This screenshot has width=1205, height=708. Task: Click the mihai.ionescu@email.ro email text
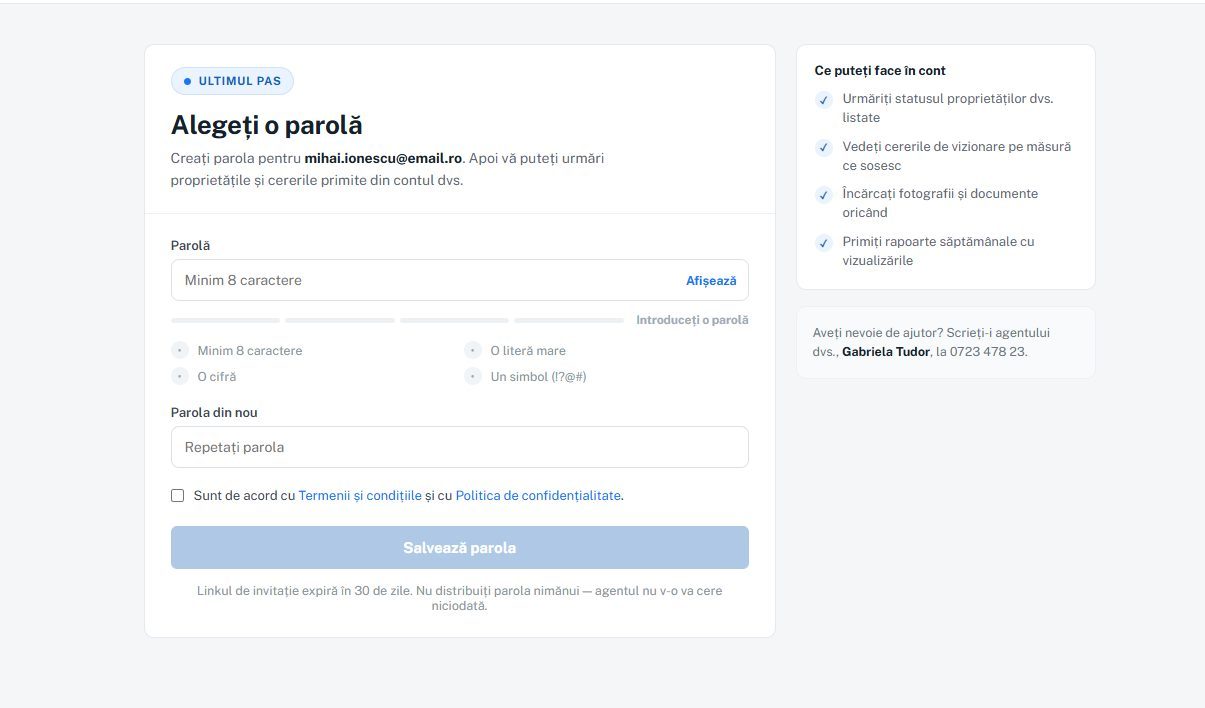point(383,158)
